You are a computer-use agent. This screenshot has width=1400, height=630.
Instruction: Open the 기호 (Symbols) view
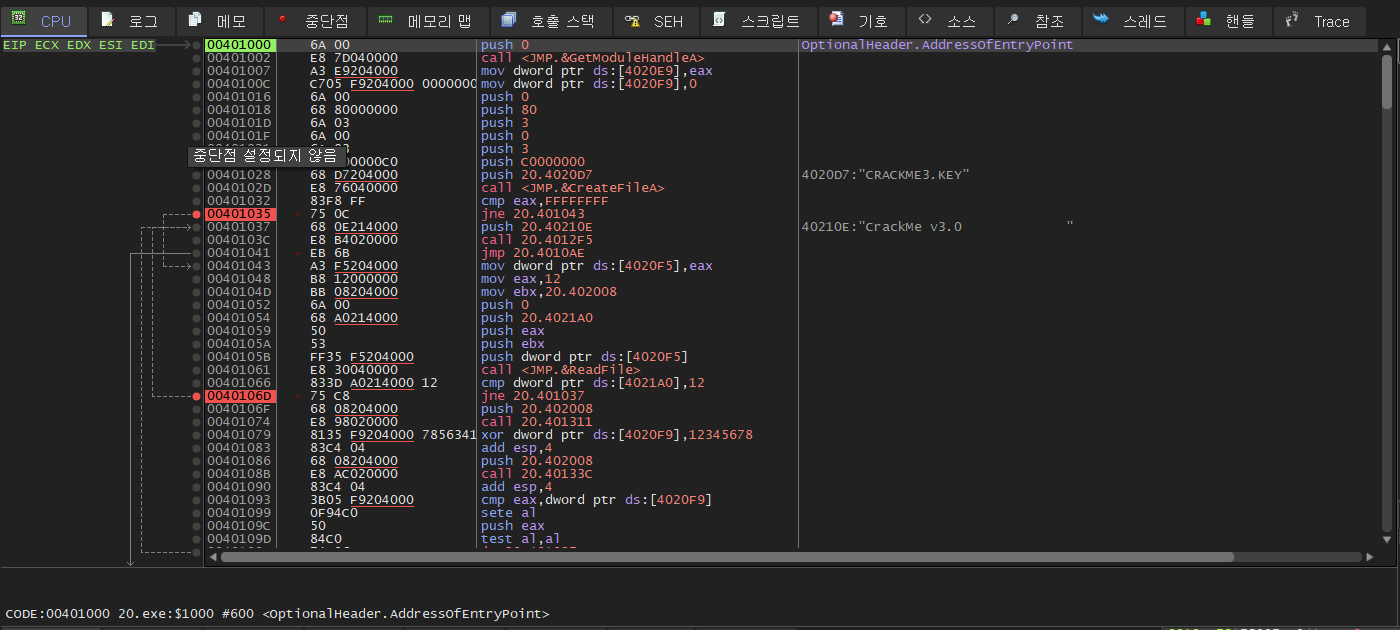click(861, 20)
